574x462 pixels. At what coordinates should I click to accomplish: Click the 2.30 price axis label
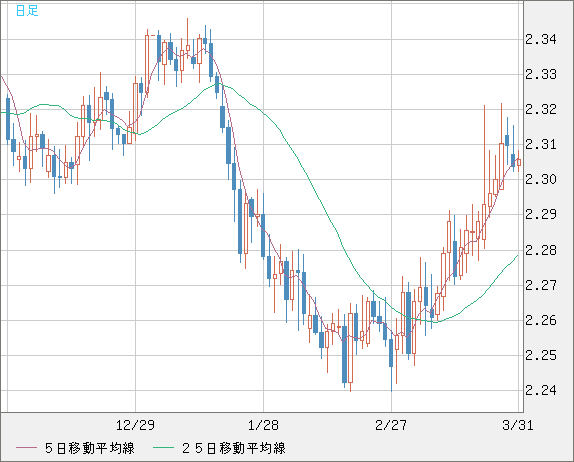click(541, 179)
